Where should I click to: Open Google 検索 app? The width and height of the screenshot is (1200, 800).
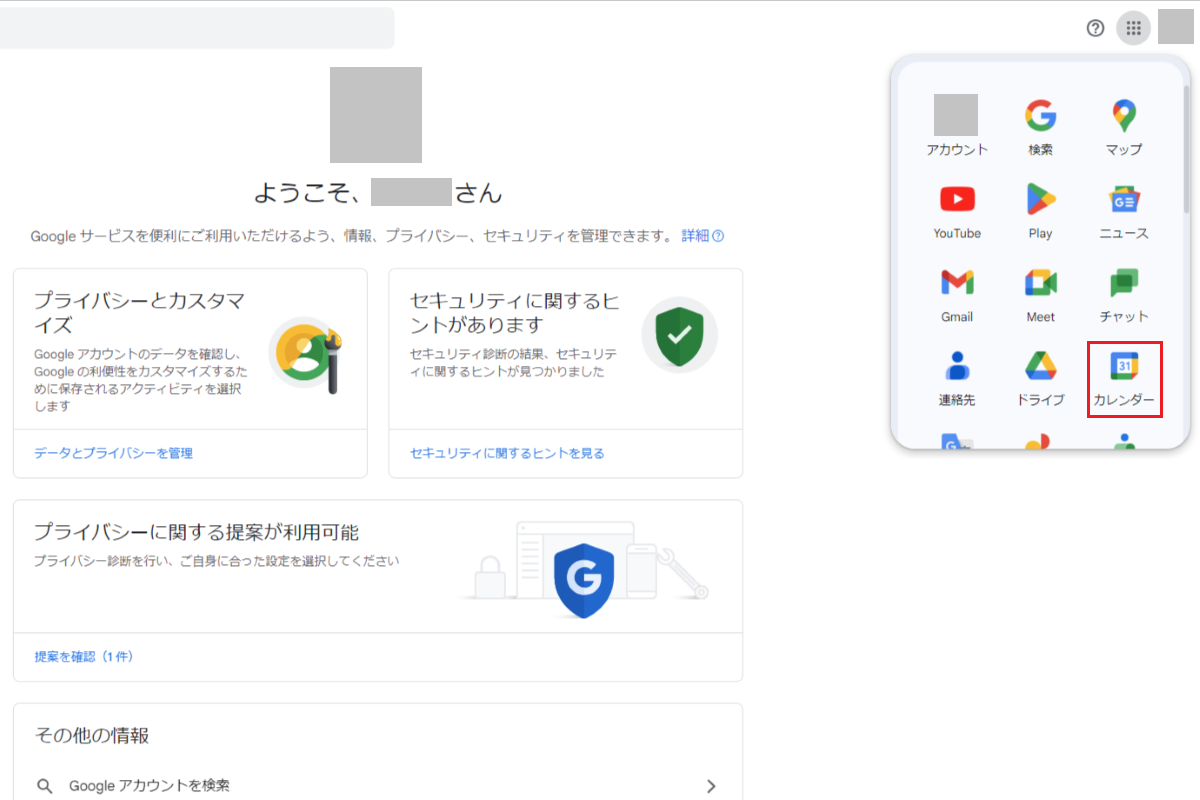pyautogui.click(x=1040, y=125)
